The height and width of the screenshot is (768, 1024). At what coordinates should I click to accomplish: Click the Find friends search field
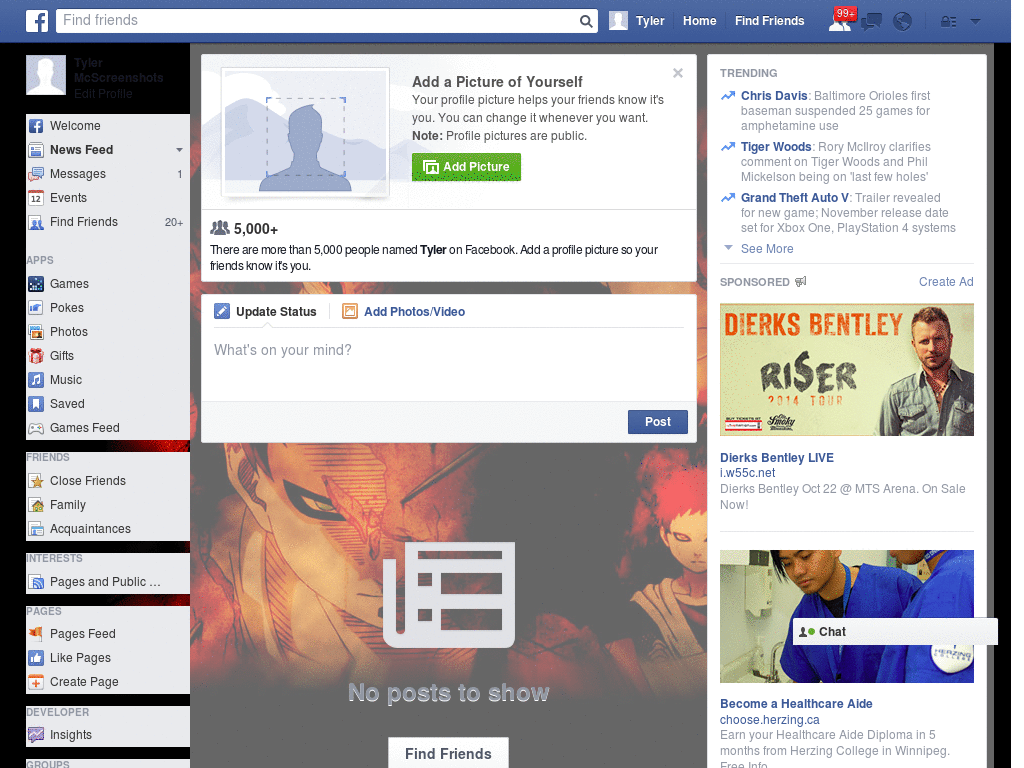point(317,21)
